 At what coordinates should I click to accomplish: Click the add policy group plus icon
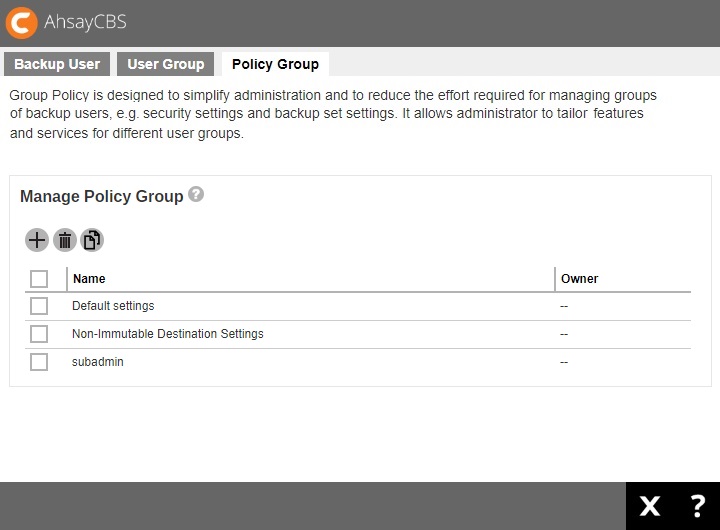click(37, 240)
